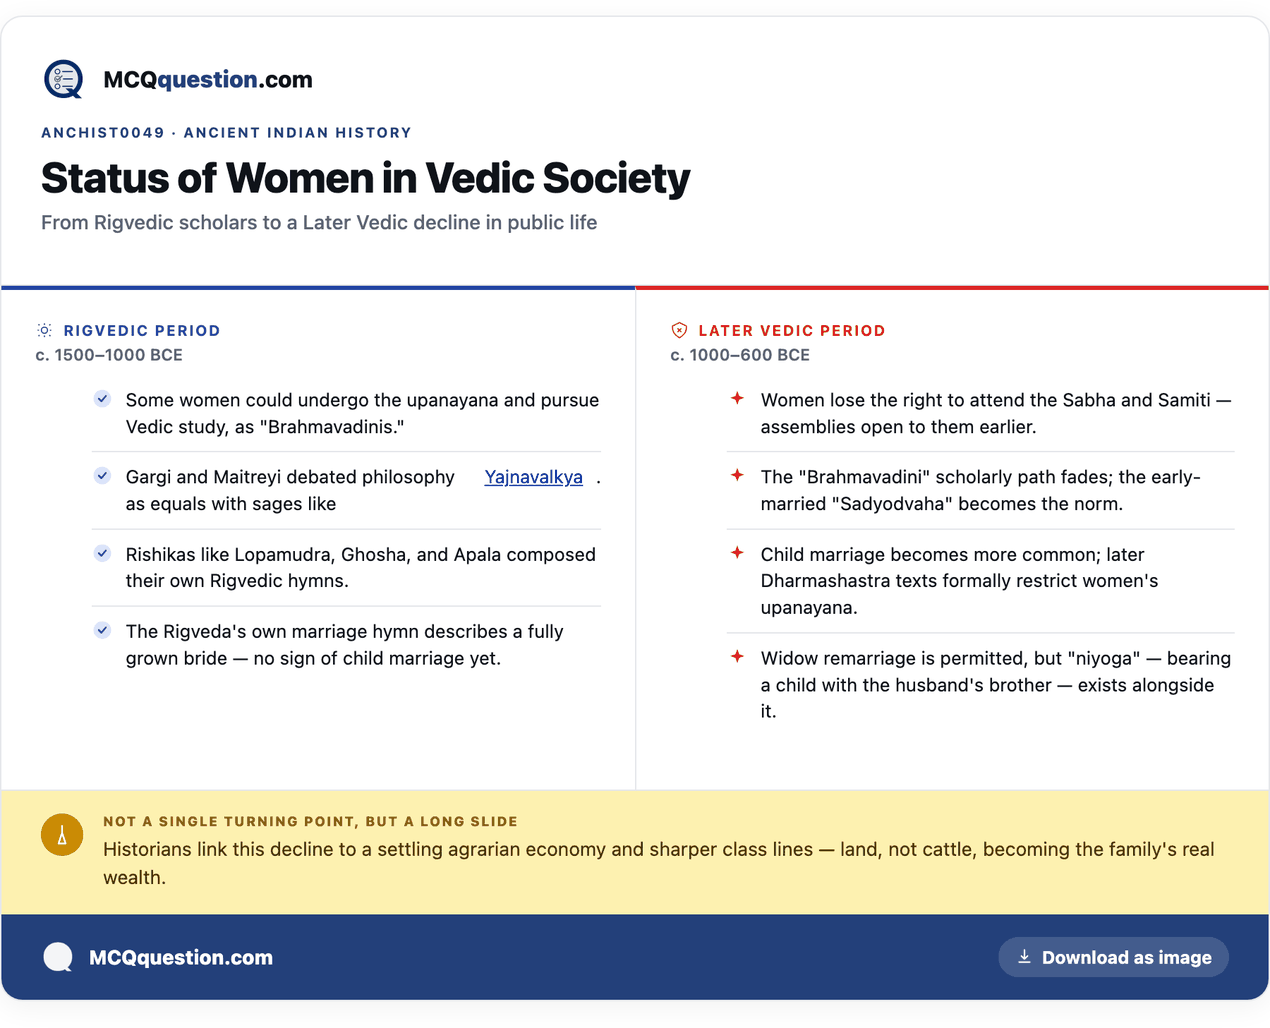Click the shield icon beside Later Vedic Period
This screenshot has width=1270, height=1028.
pyautogui.click(x=679, y=330)
